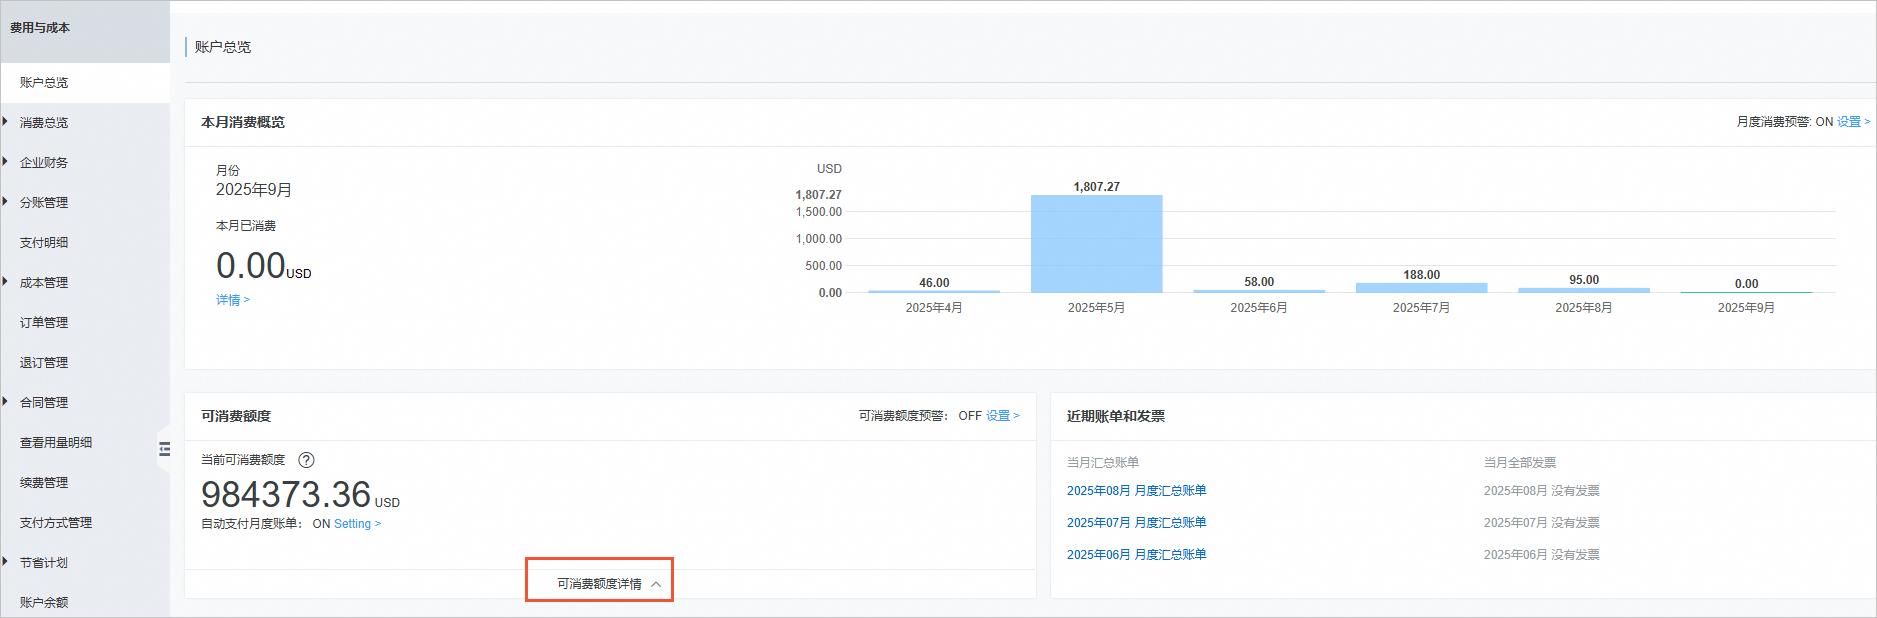
Task: Expand the 消费总览 sidebar triangle
Action: 5,122
